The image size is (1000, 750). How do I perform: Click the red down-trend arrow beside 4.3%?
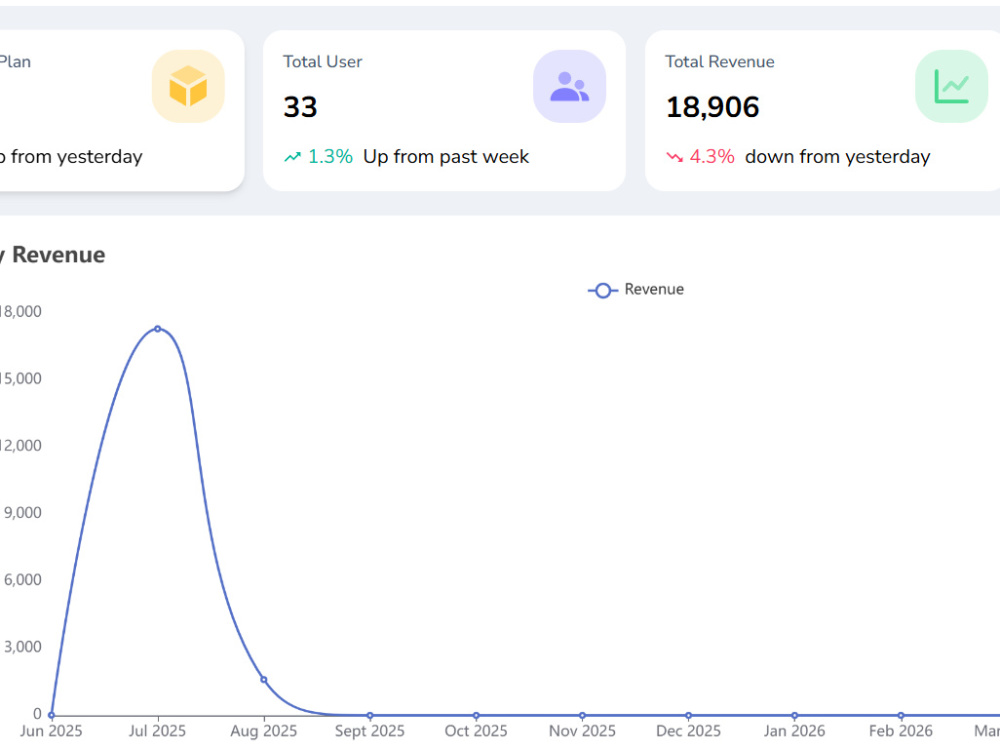[x=674, y=157]
